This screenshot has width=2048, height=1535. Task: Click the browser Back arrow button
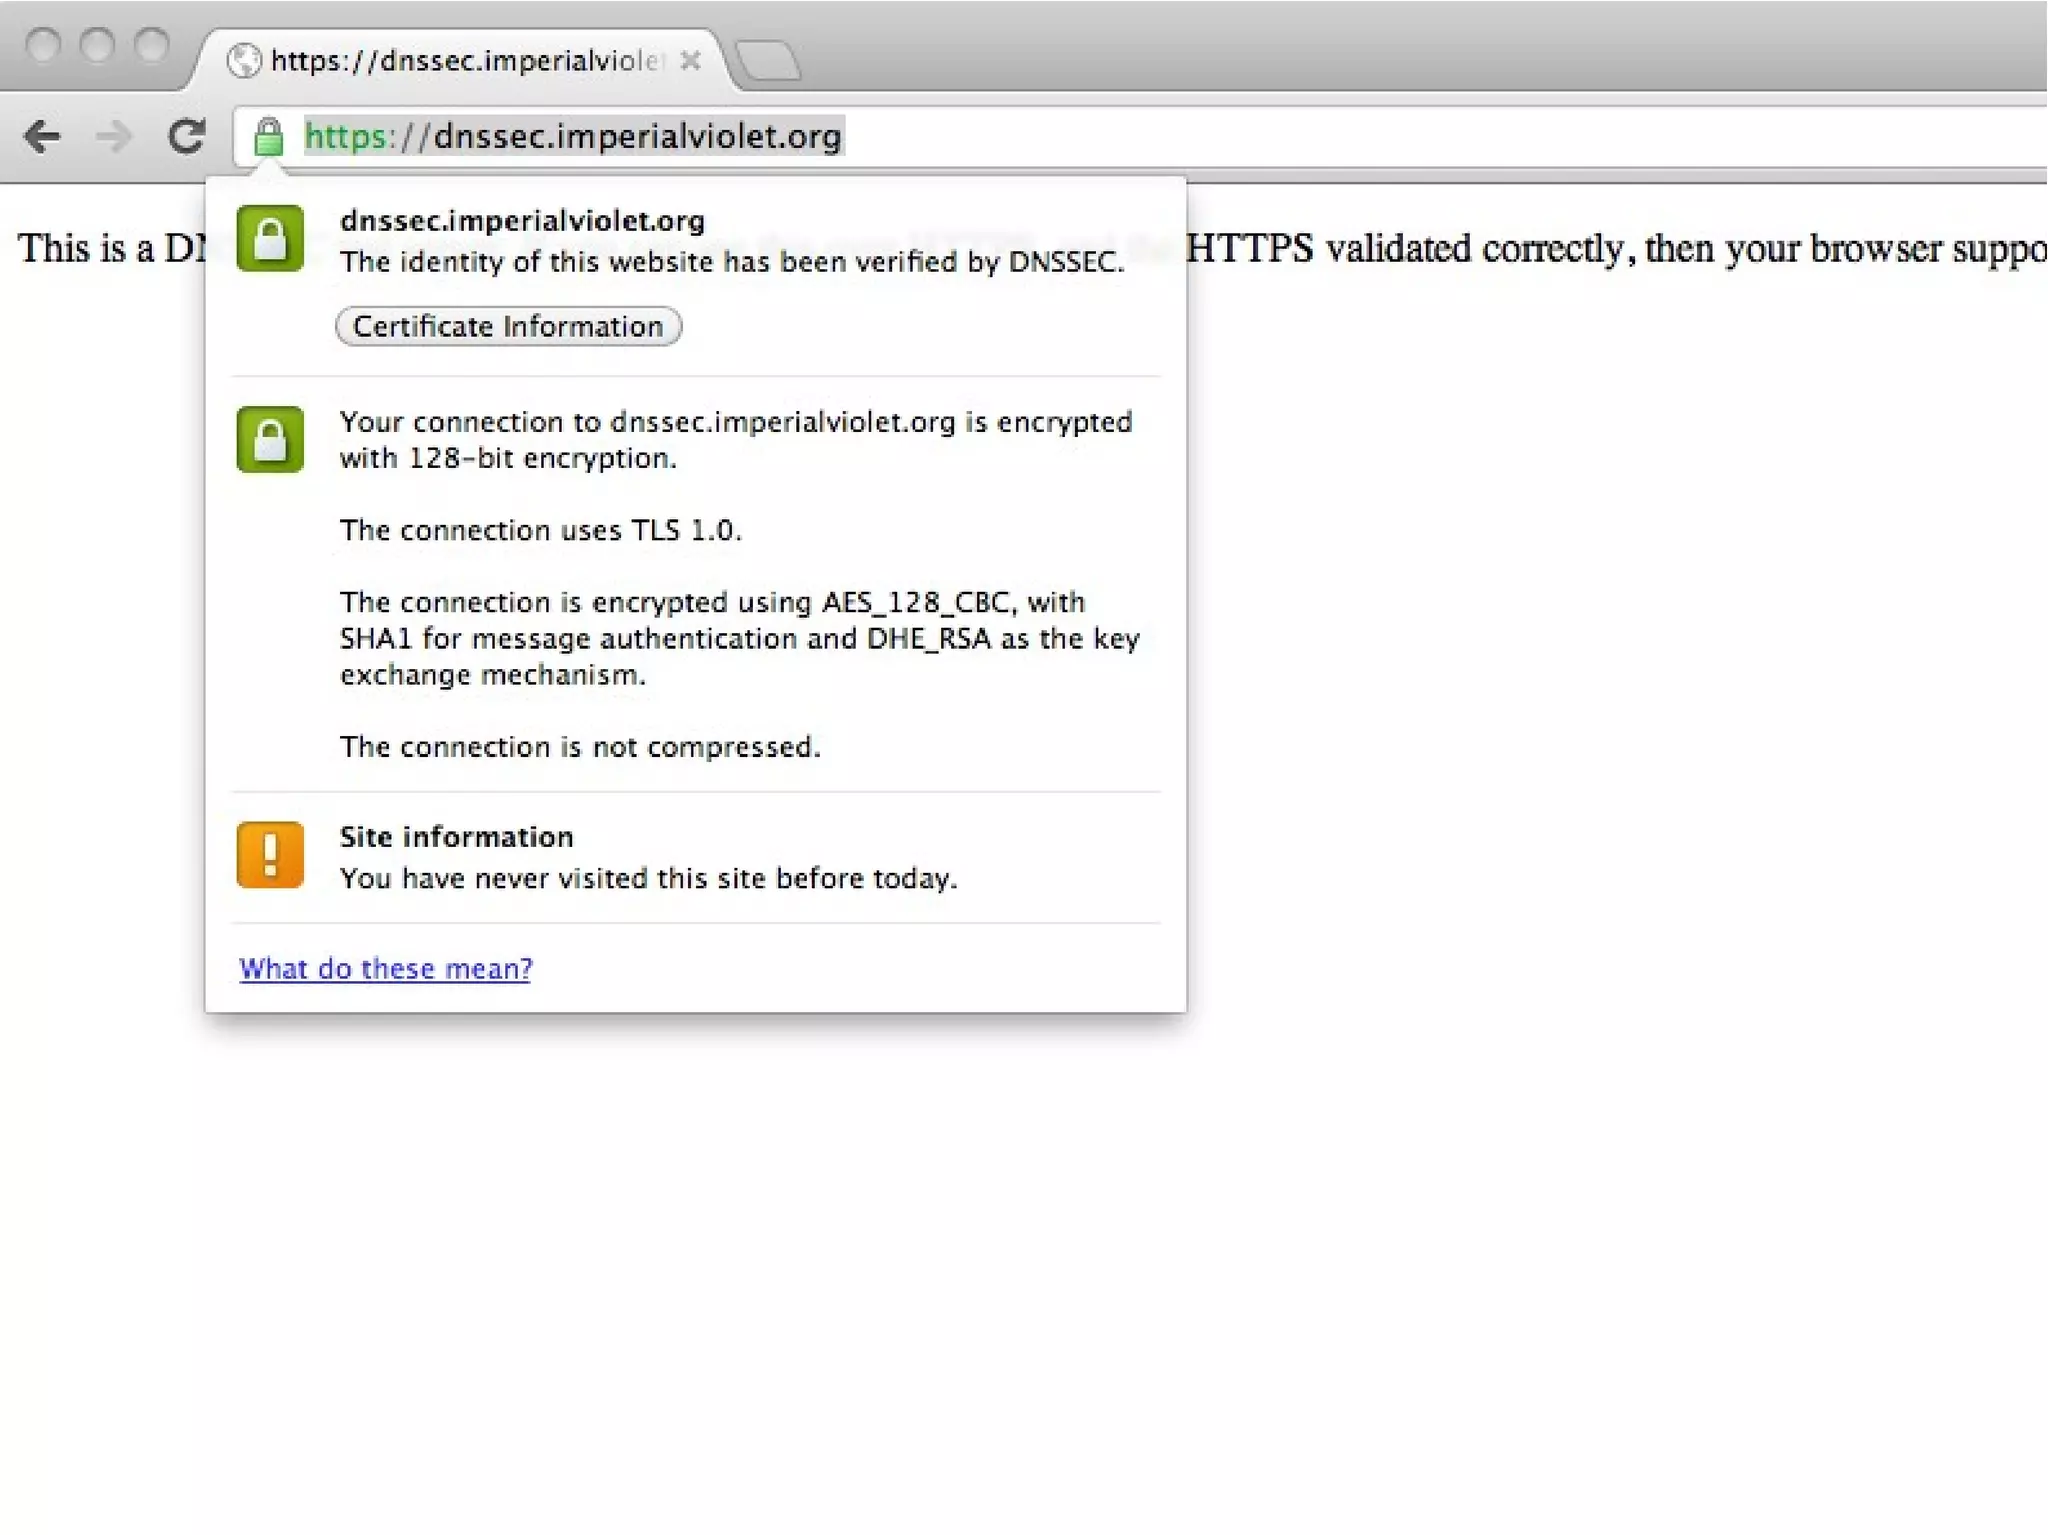tap(43, 136)
